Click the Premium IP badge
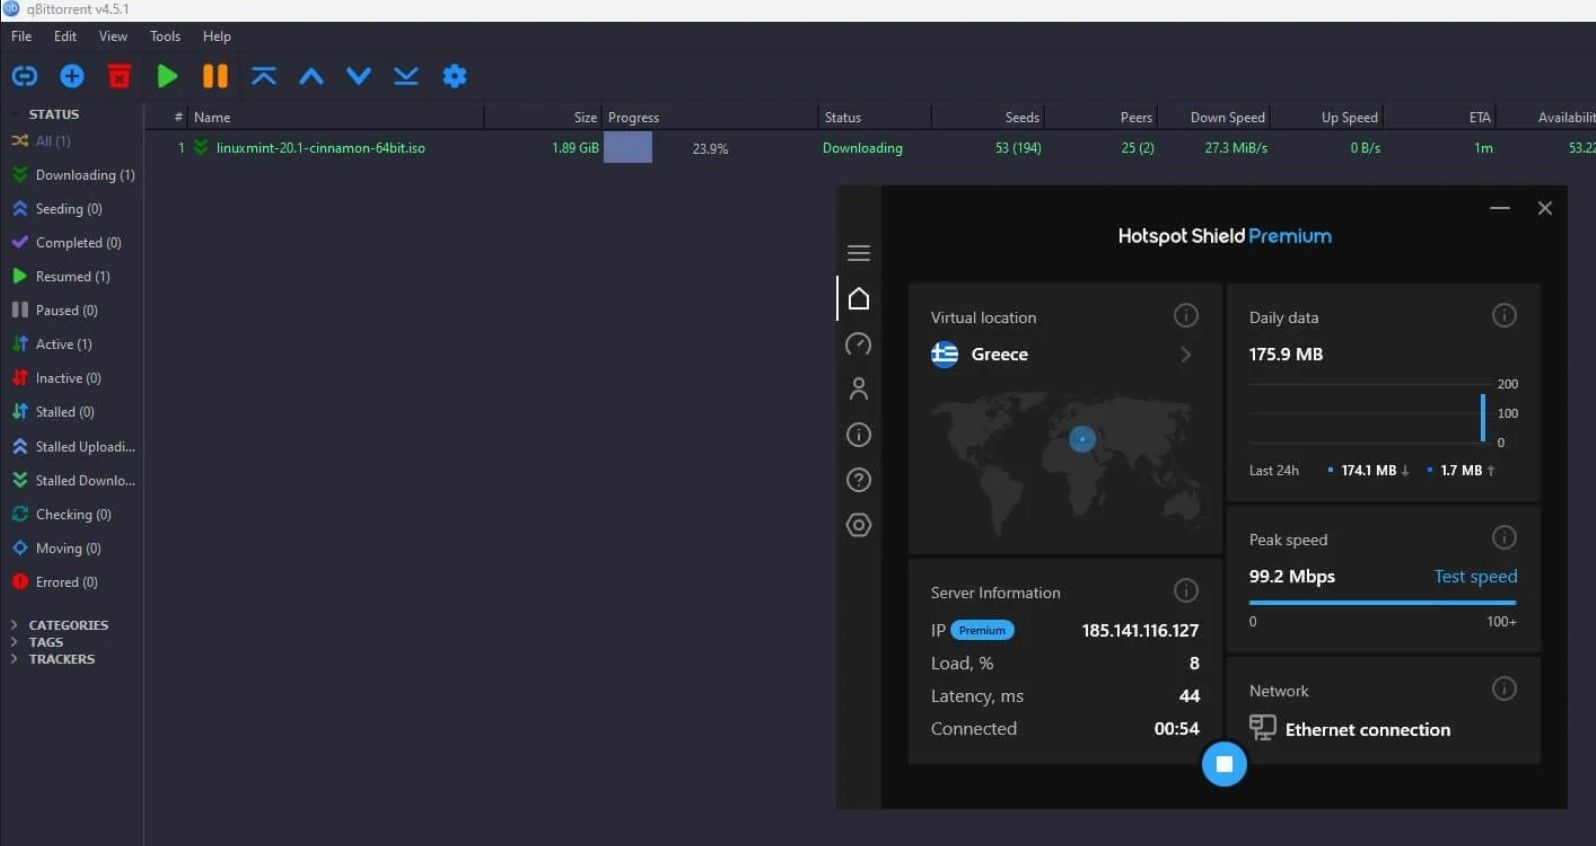The width and height of the screenshot is (1596, 846). (x=982, y=630)
